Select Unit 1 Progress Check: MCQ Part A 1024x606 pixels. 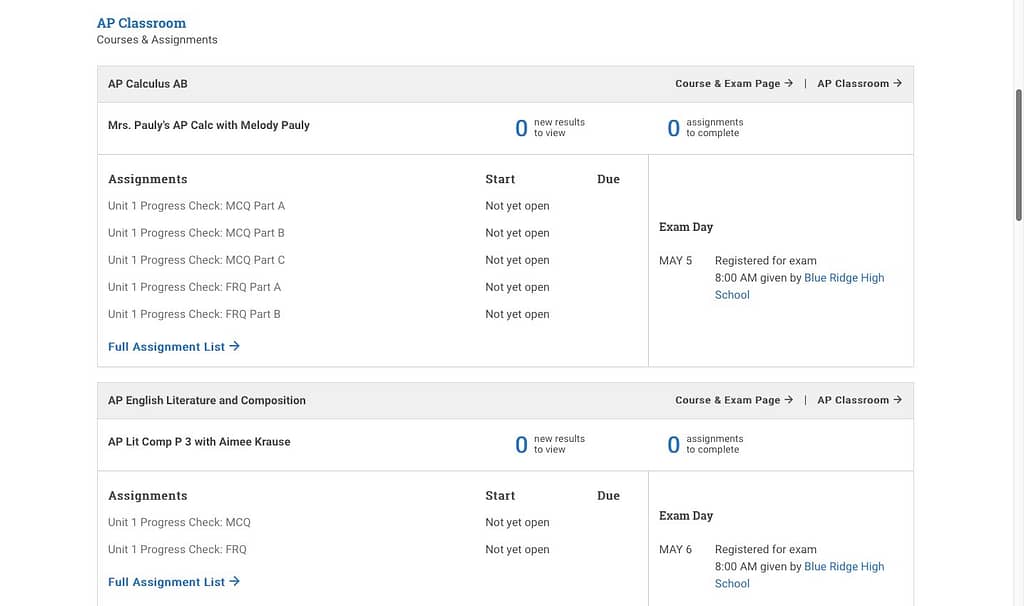click(x=197, y=206)
